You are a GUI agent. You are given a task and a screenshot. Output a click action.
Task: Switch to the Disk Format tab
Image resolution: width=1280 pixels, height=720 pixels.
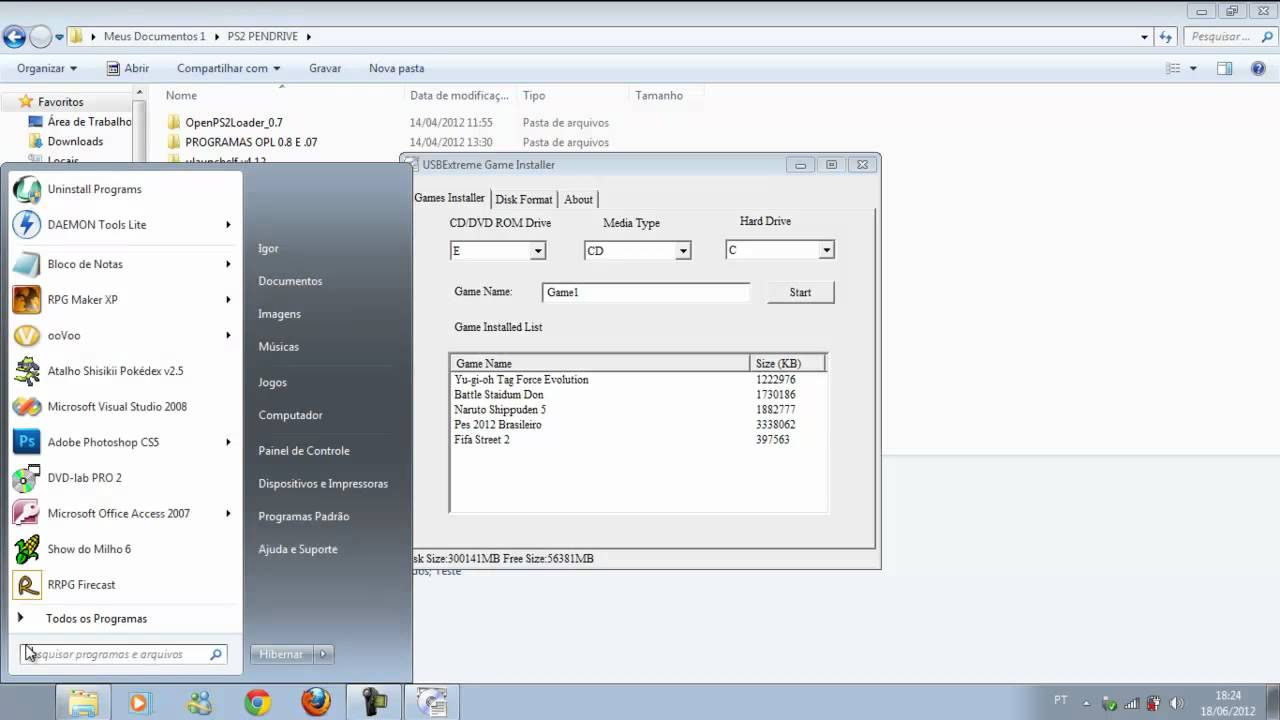(524, 199)
